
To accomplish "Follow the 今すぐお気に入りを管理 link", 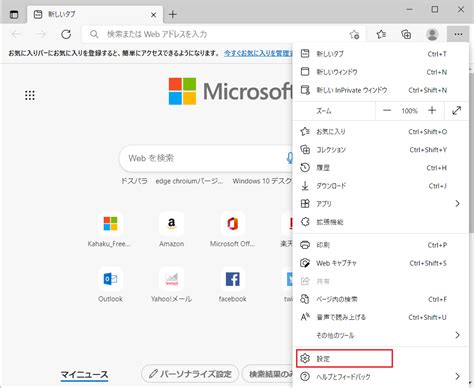I will pyautogui.click(x=258, y=53).
